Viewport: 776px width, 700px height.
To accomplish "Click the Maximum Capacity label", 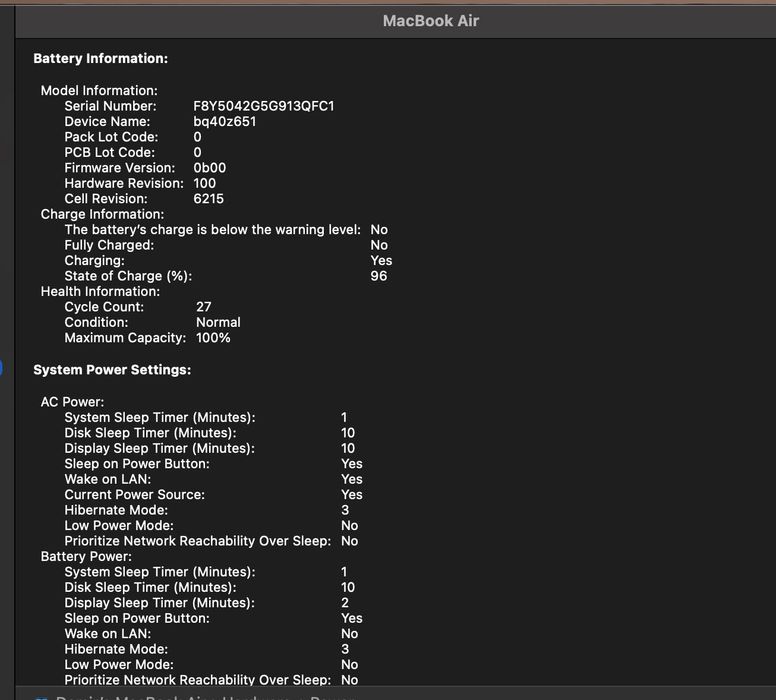I will point(125,338).
